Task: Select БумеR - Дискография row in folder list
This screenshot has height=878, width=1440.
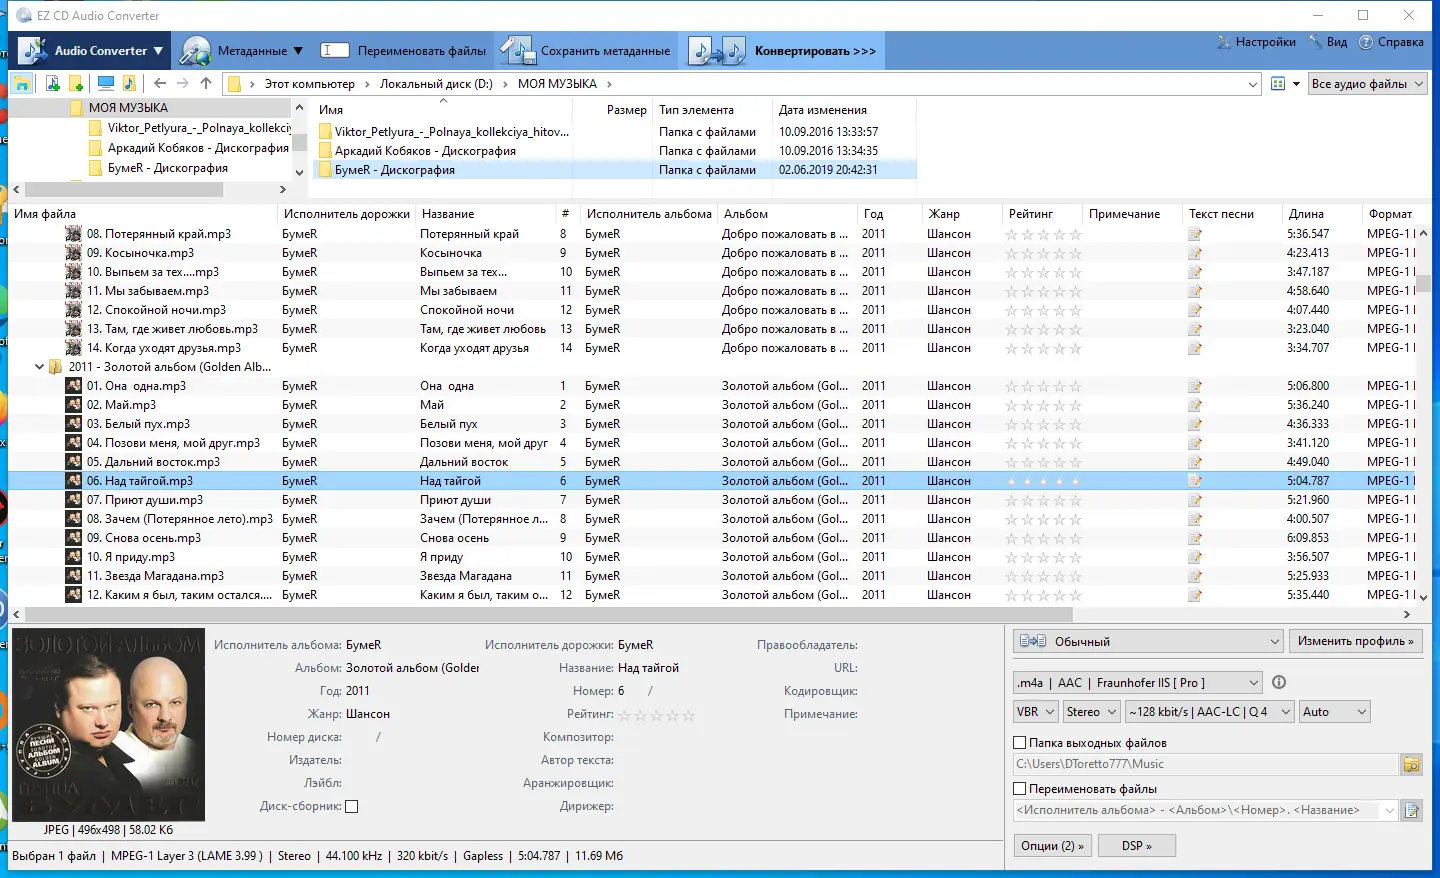Action: (x=616, y=170)
